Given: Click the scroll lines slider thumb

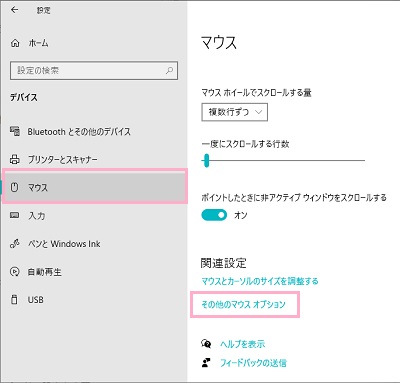Looking at the screenshot, I should pyautogui.click(x=206, y=160).
